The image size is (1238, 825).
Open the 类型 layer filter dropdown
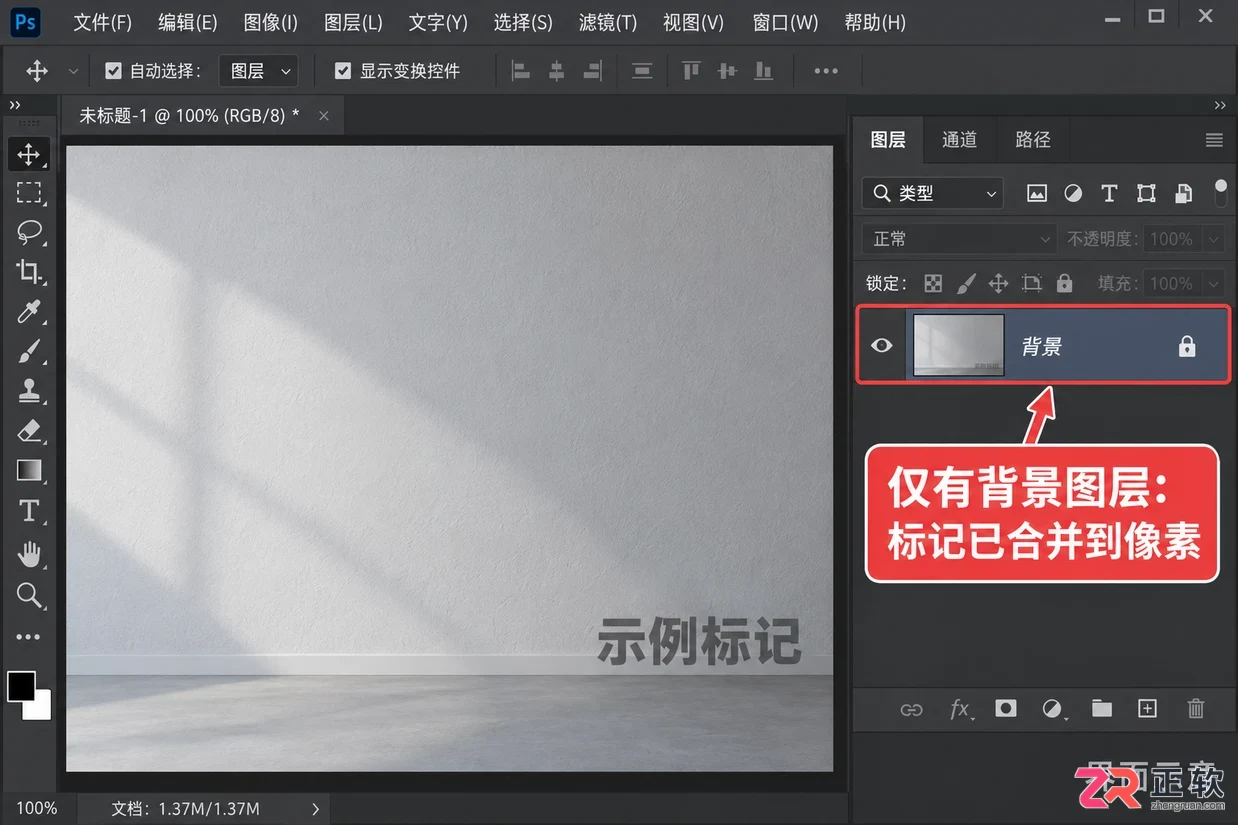(x=933, y=193)
